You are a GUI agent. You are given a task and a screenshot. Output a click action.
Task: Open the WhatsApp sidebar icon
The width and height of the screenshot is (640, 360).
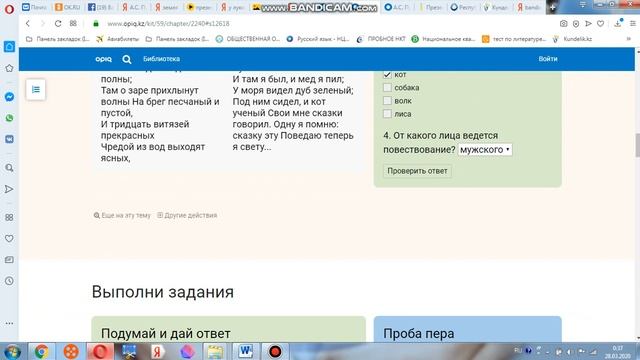pos(9,118)
